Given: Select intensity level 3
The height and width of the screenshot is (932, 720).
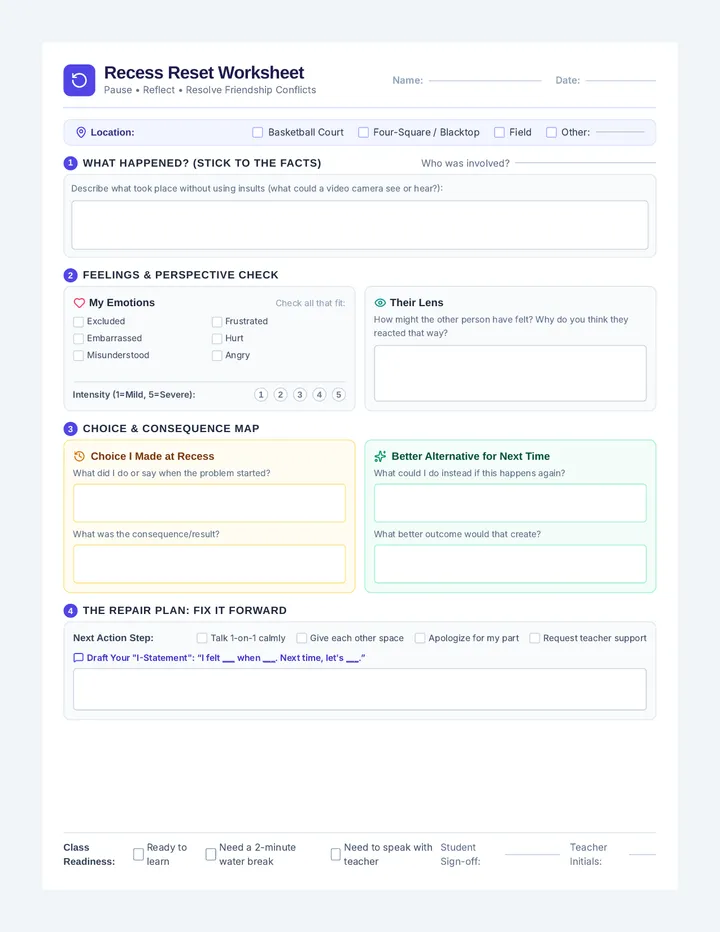Looking at the screenshot, I should (x=300, y=395).
